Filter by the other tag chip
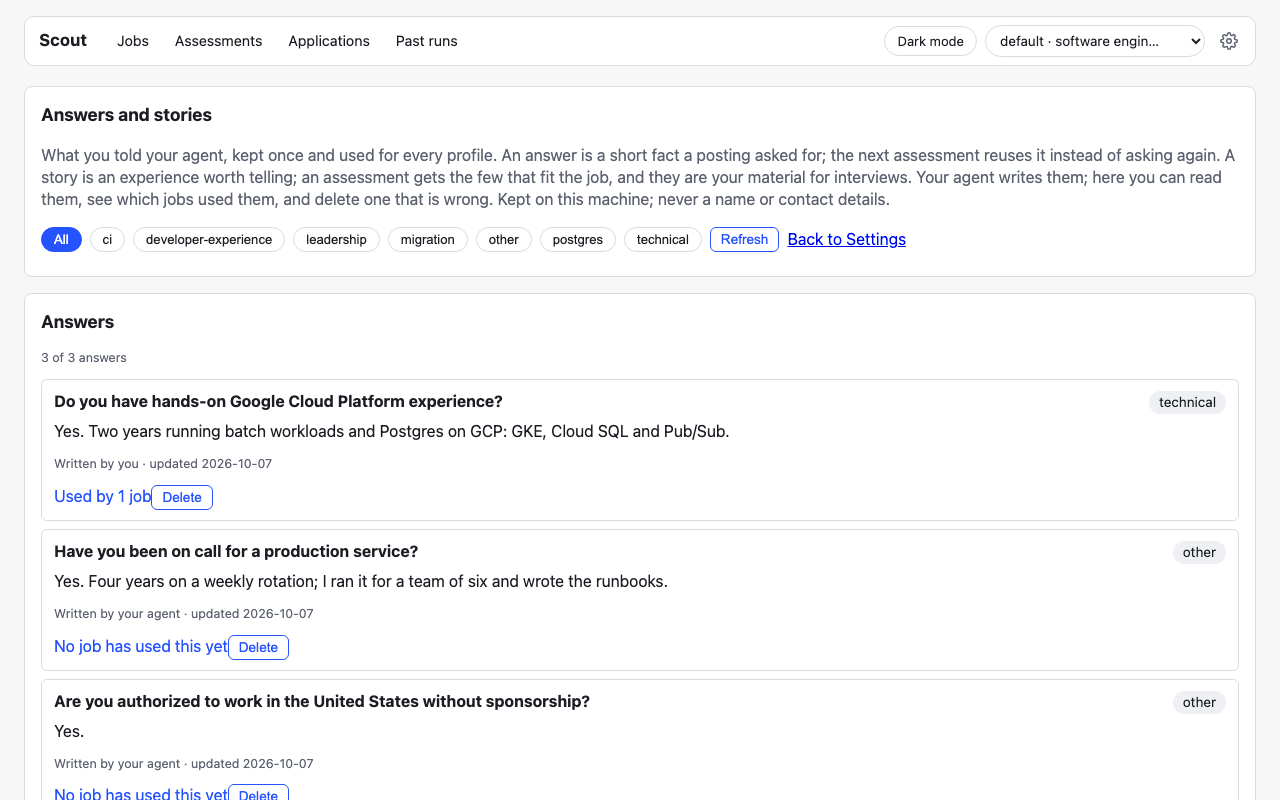The image size is (1280, 800). (504, 240)
